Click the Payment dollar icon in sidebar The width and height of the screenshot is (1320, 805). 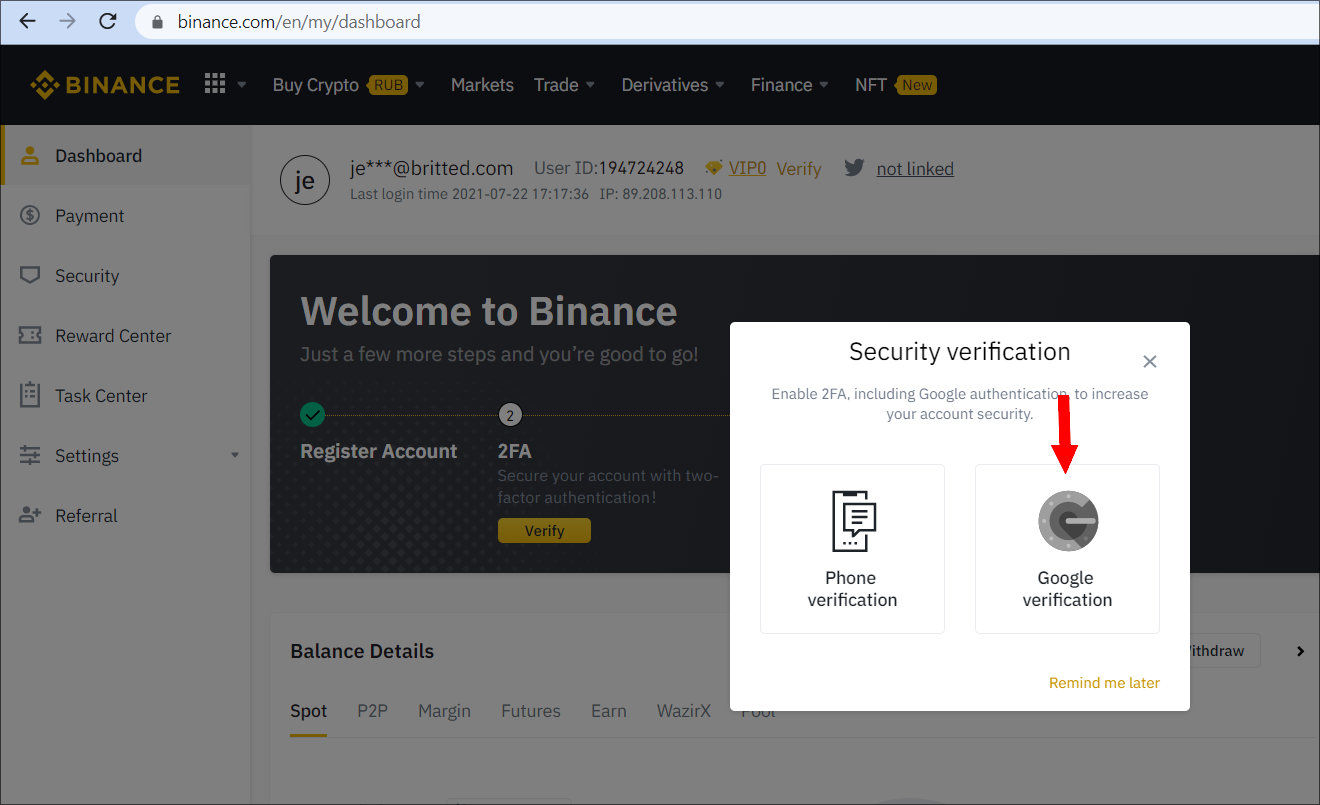[30, 216]
